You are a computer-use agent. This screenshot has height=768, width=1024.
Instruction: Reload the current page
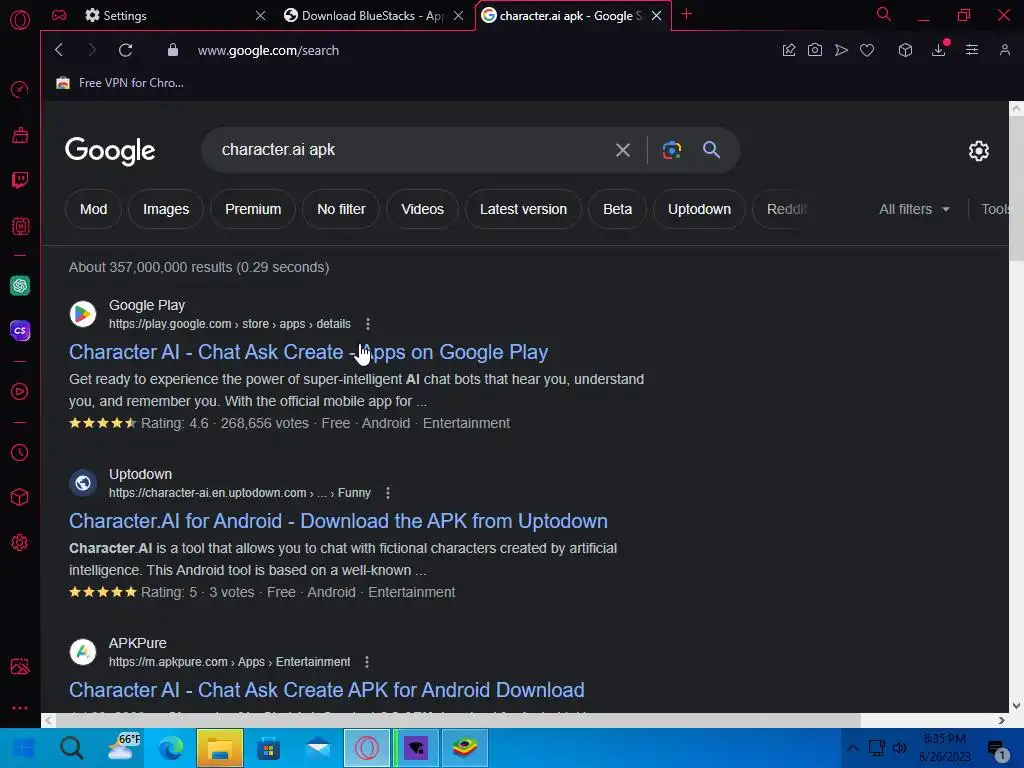pos(125,50)
